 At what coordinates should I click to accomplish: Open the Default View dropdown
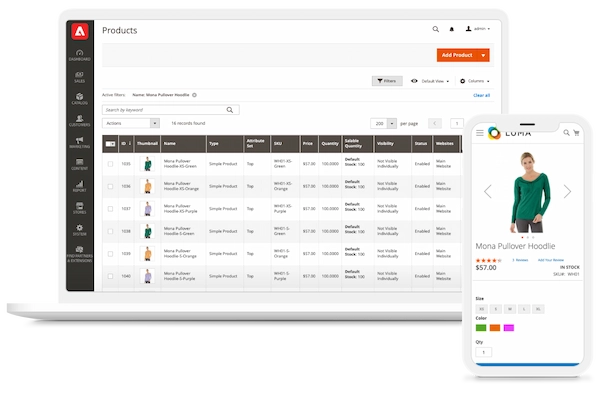click(x=430, y=81)
